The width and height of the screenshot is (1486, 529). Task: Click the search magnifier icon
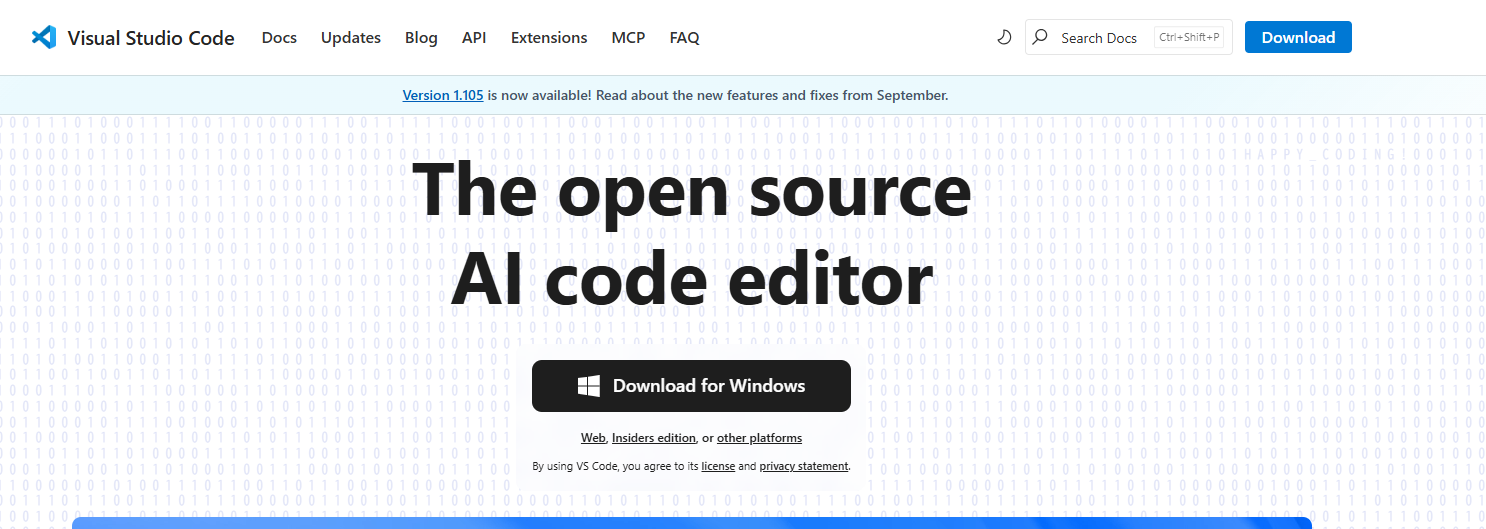(x=1040, y=37)
